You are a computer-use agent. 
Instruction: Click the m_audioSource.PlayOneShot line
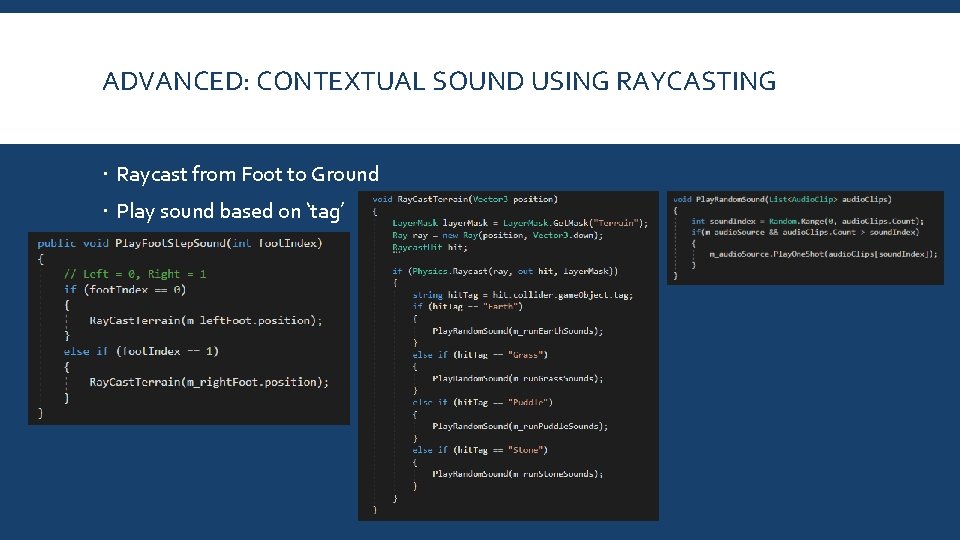point(823,254)
